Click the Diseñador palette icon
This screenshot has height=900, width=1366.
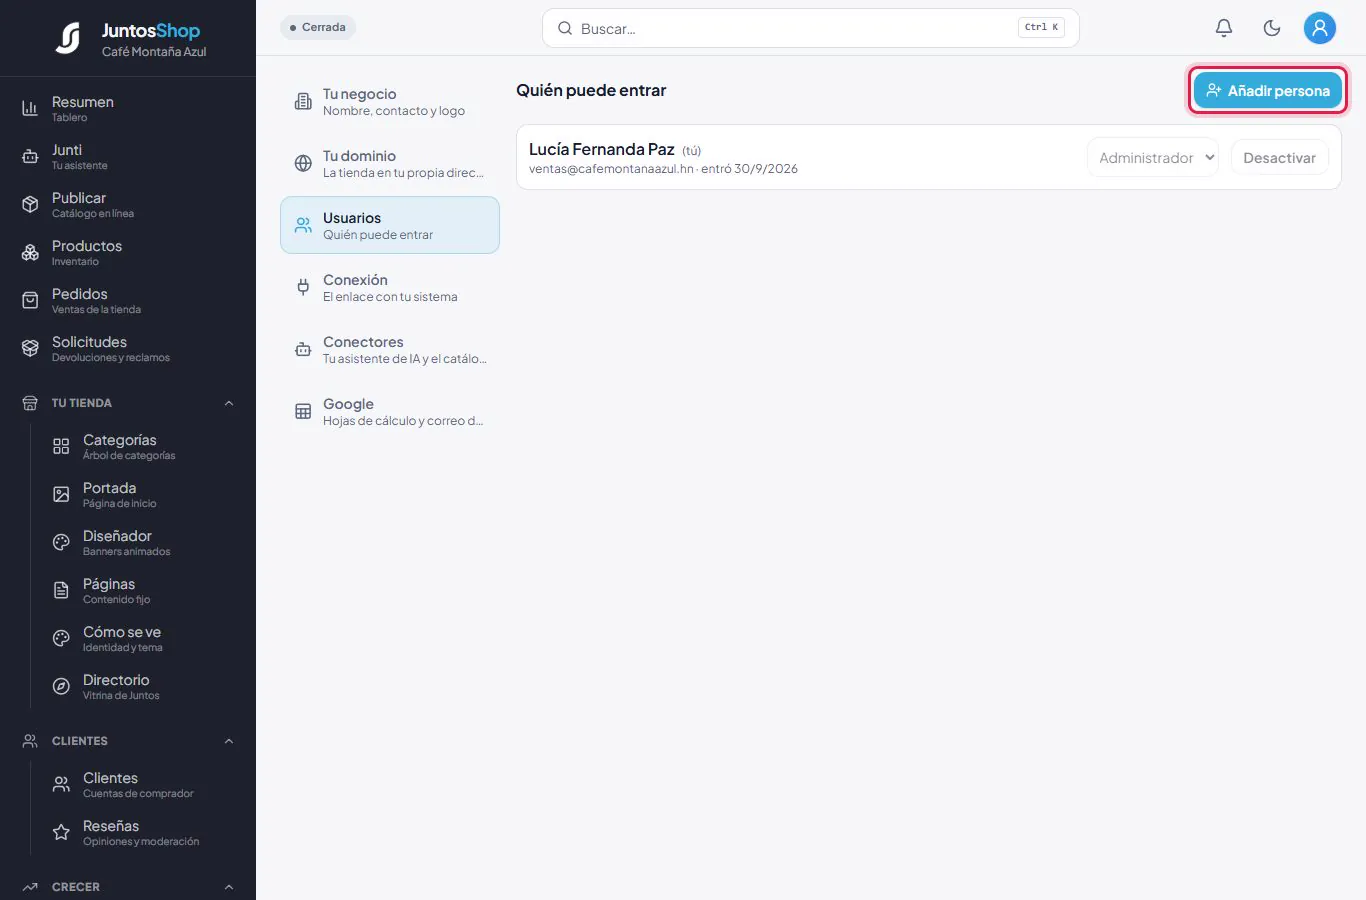(61, 542)
